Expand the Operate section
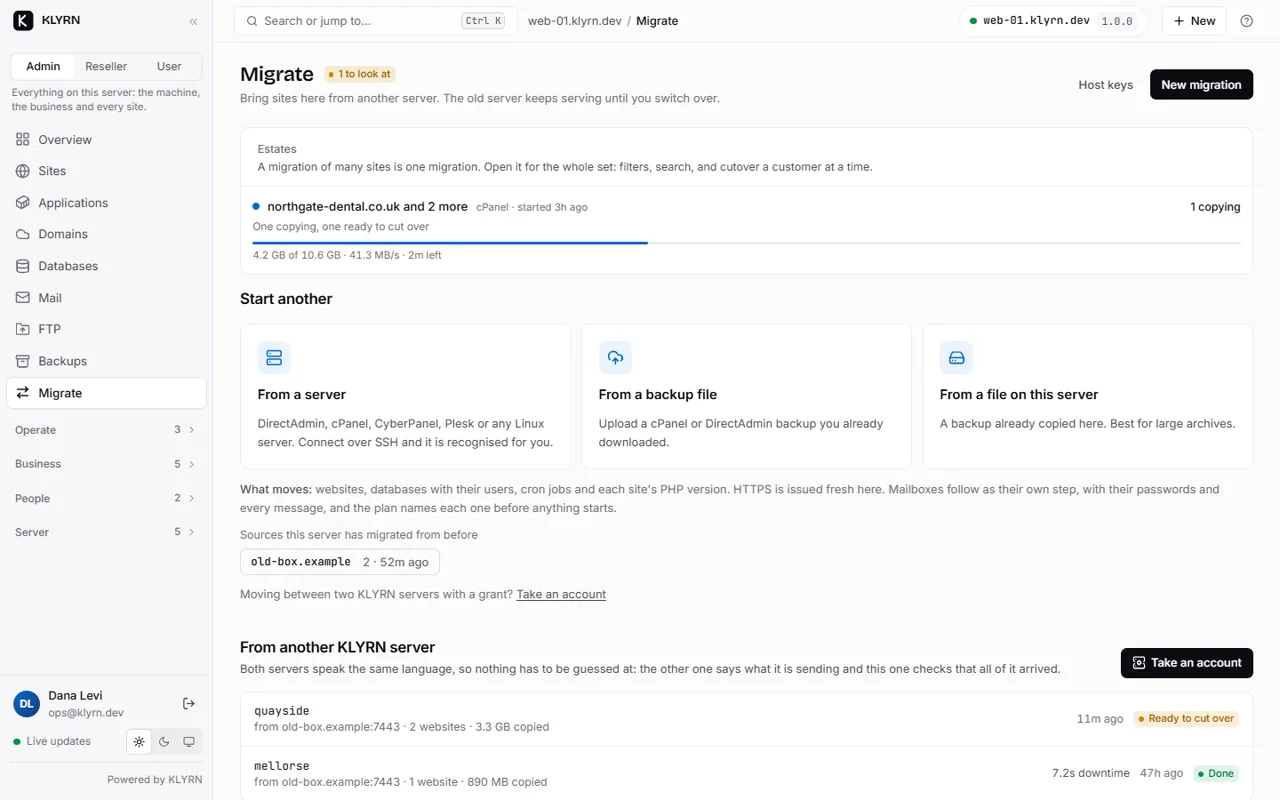The width and height of the screenshot is (1280, 800). point(106,430)
